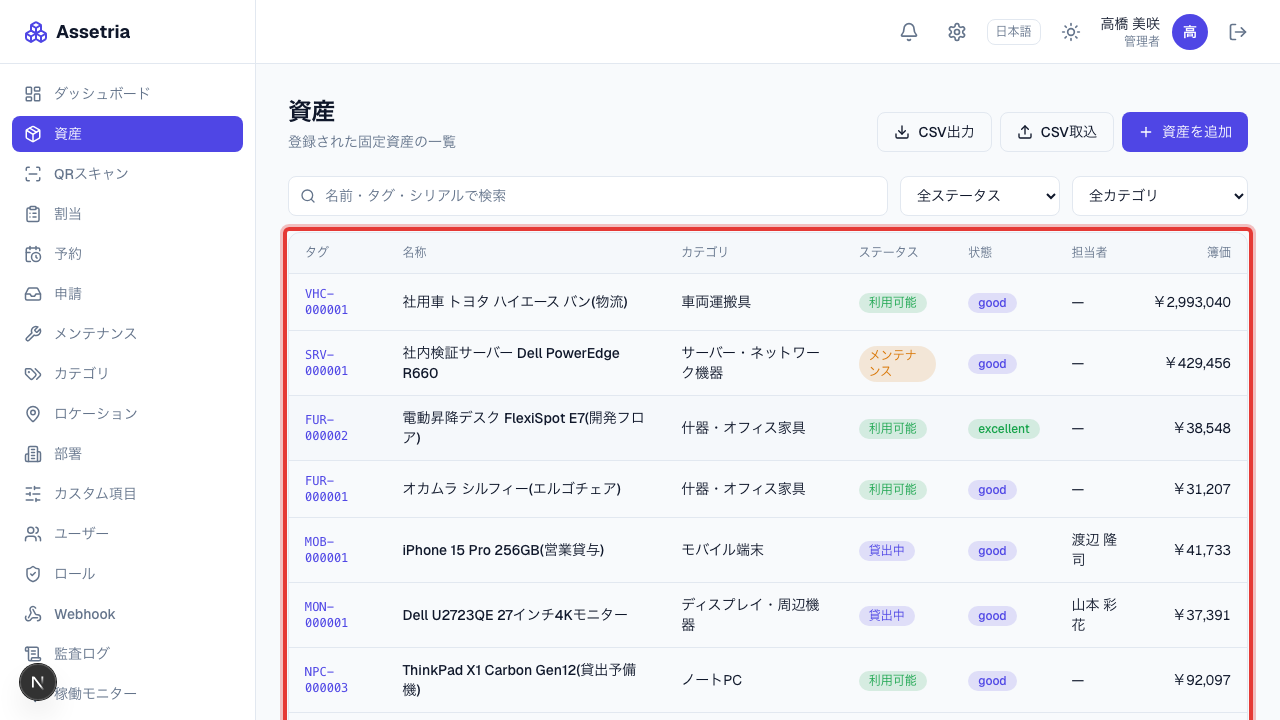Open asset tag NPC-000003

327,680
